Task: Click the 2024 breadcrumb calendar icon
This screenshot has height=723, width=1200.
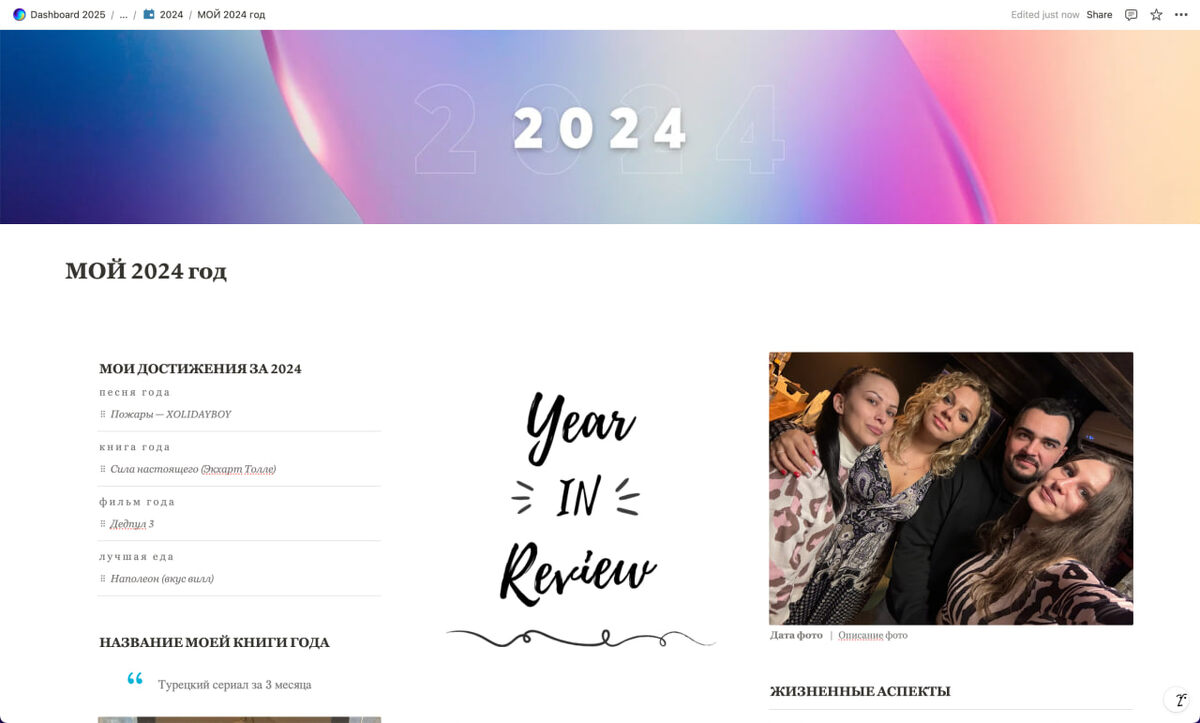Action: [x=149, y=15]
